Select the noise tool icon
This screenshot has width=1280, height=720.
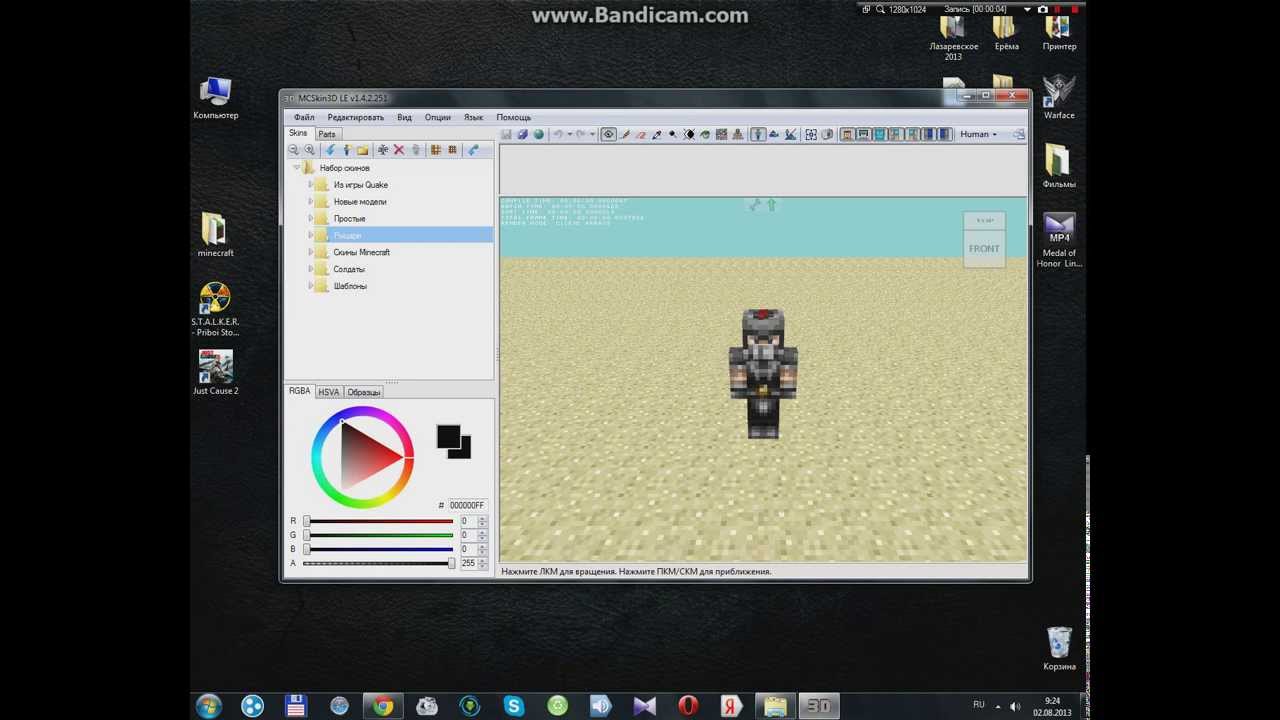[721, 134]
